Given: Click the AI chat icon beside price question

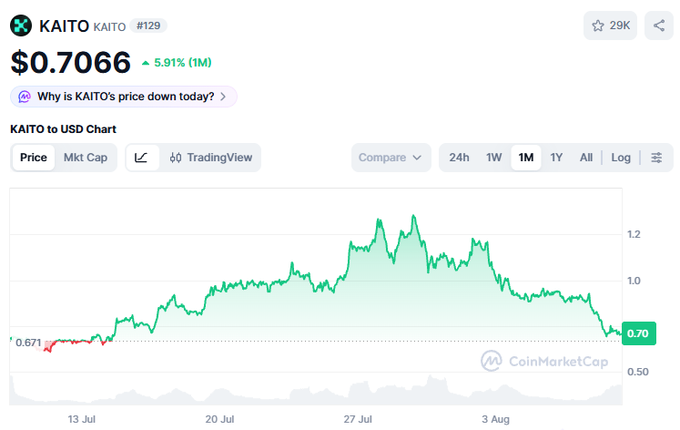Looking at the screenshot, I should 24,96.
